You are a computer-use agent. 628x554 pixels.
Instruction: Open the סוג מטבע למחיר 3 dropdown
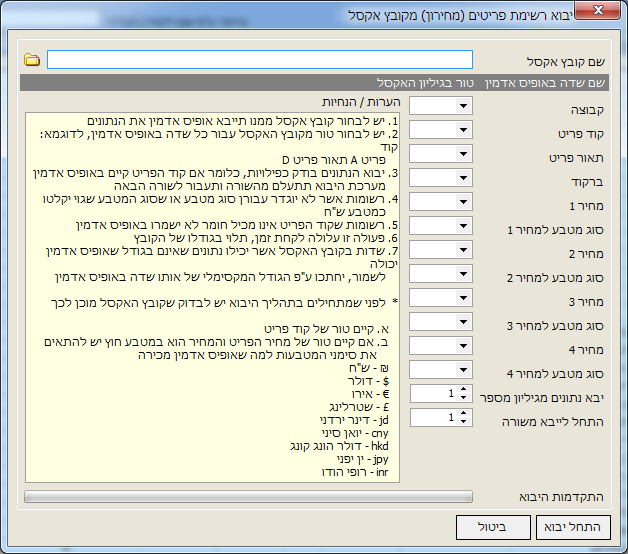[463, 322]
